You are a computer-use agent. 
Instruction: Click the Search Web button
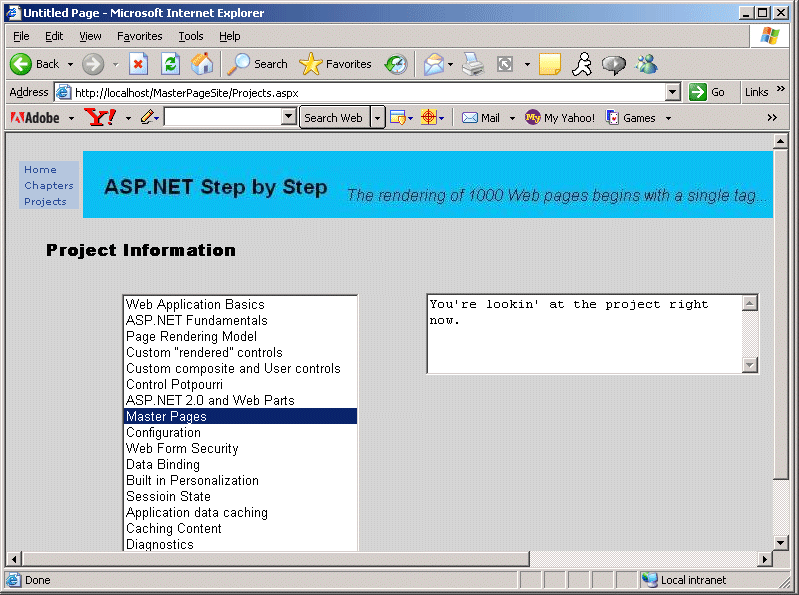point(334,118)
